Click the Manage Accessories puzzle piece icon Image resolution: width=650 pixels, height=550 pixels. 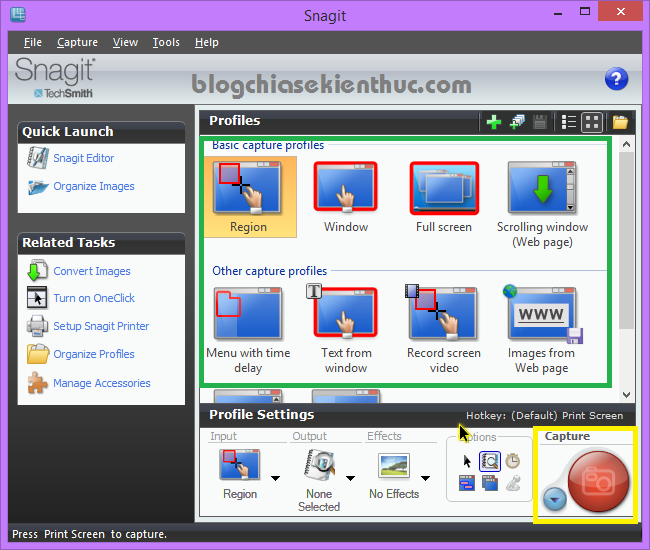pyautogui.click(x=37, y=383)
